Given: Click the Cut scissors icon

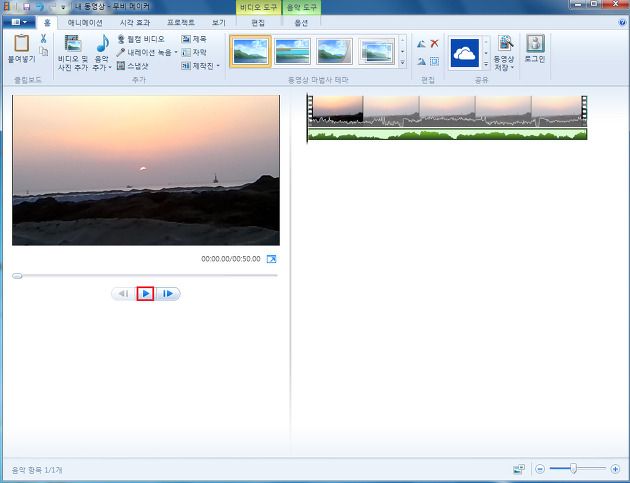Looking at the screenshot, I should coord(43,39).
